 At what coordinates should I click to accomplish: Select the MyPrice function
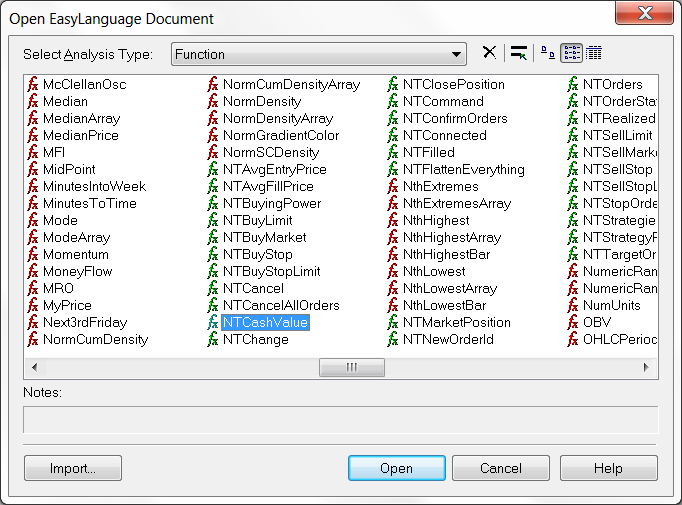pyautogui.click(x=67, y=305)
